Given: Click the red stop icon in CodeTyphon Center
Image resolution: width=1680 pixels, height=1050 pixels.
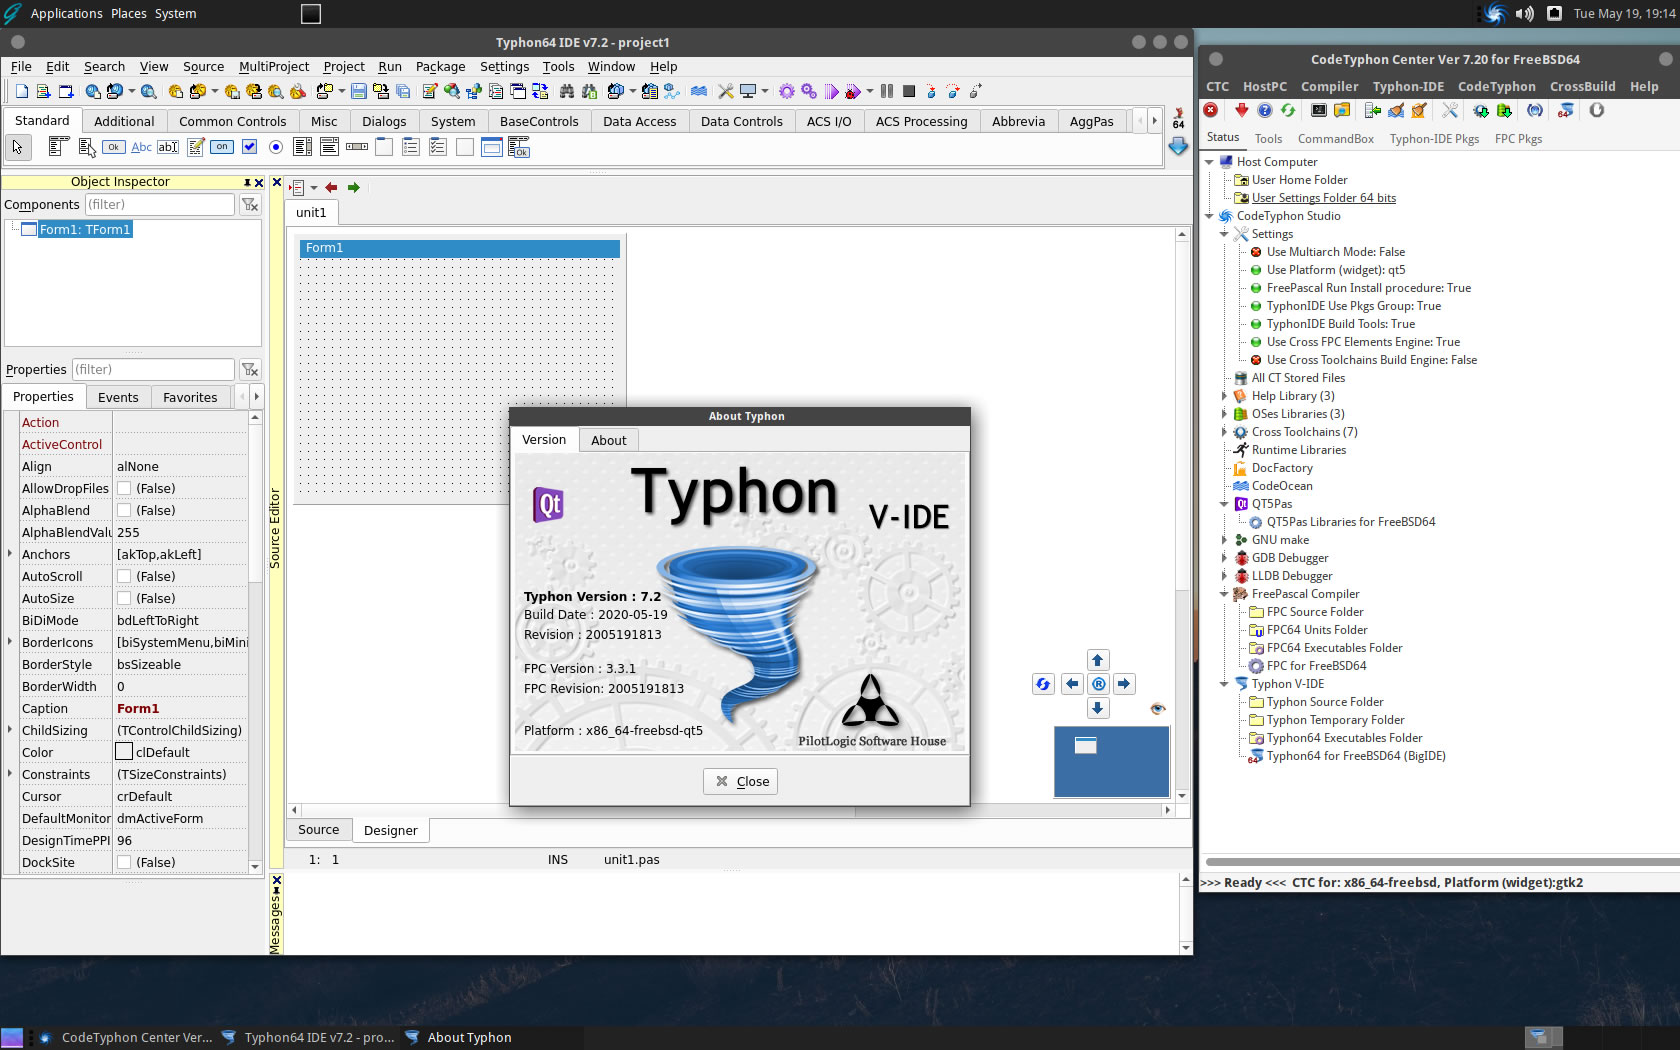Looking at the screenshot, I should click(1210, 110).
